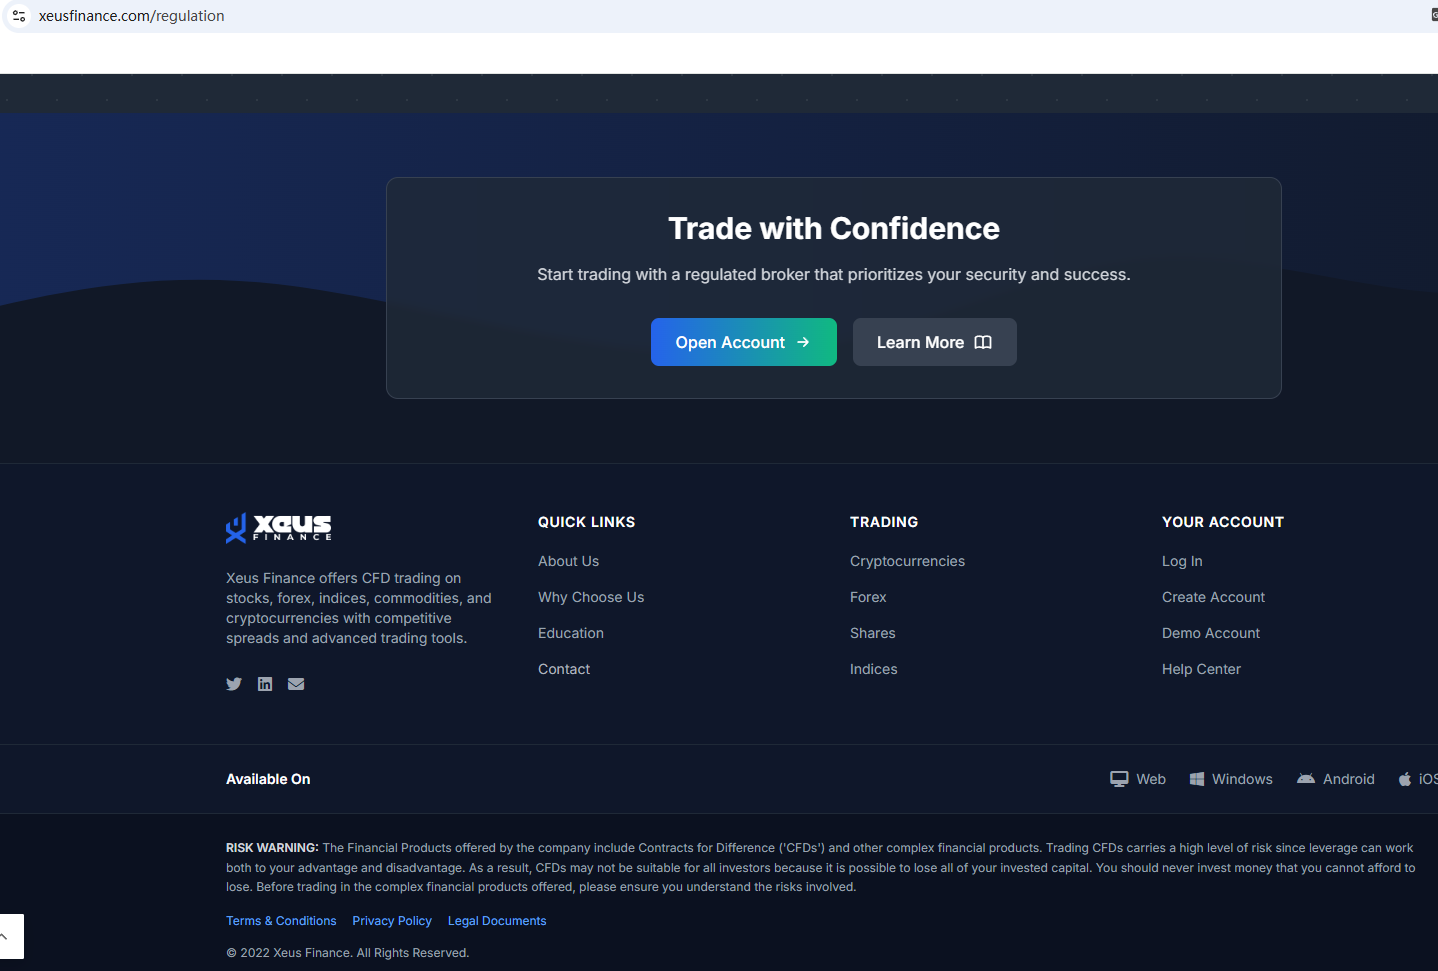Select the Android platform link
The height and width of the screenshot is (971, 1438).
click(x=1336, y=779)
